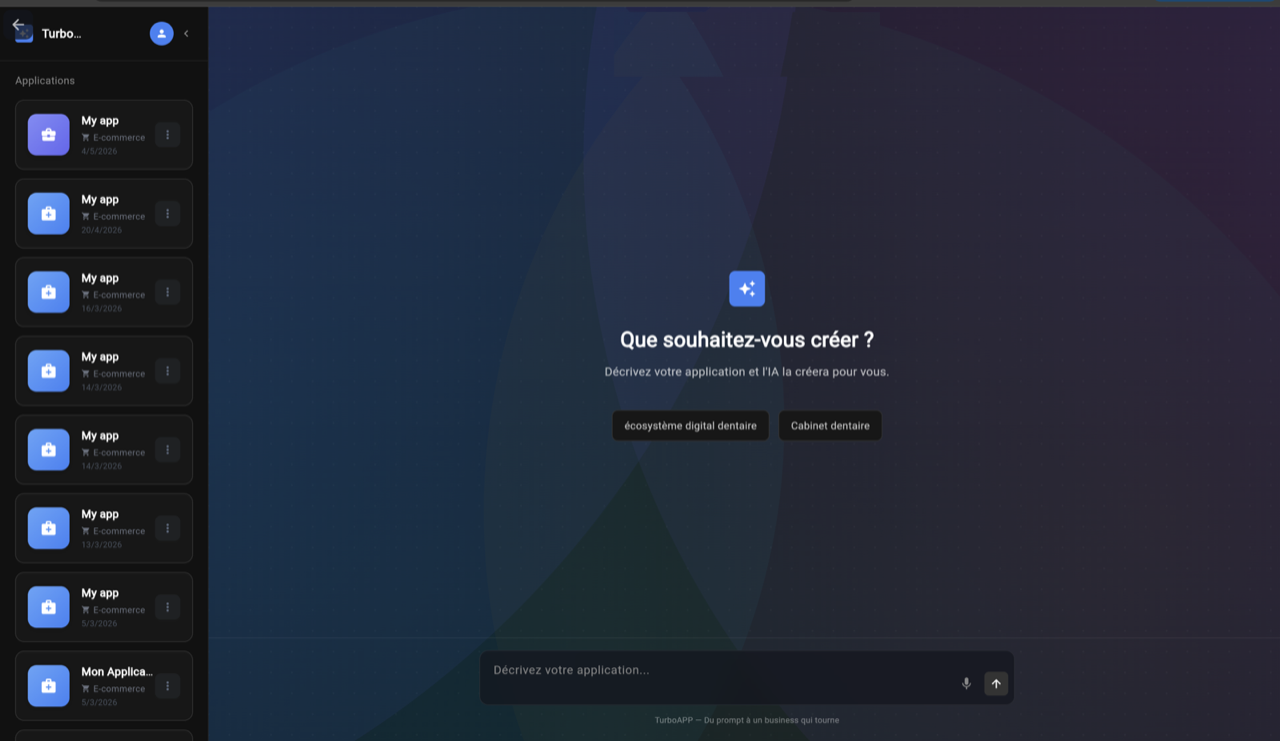Click the date '20/4/2026' in the sidebar
The width and height of the screenshot is (1280, 741).
tap(101, 230)
